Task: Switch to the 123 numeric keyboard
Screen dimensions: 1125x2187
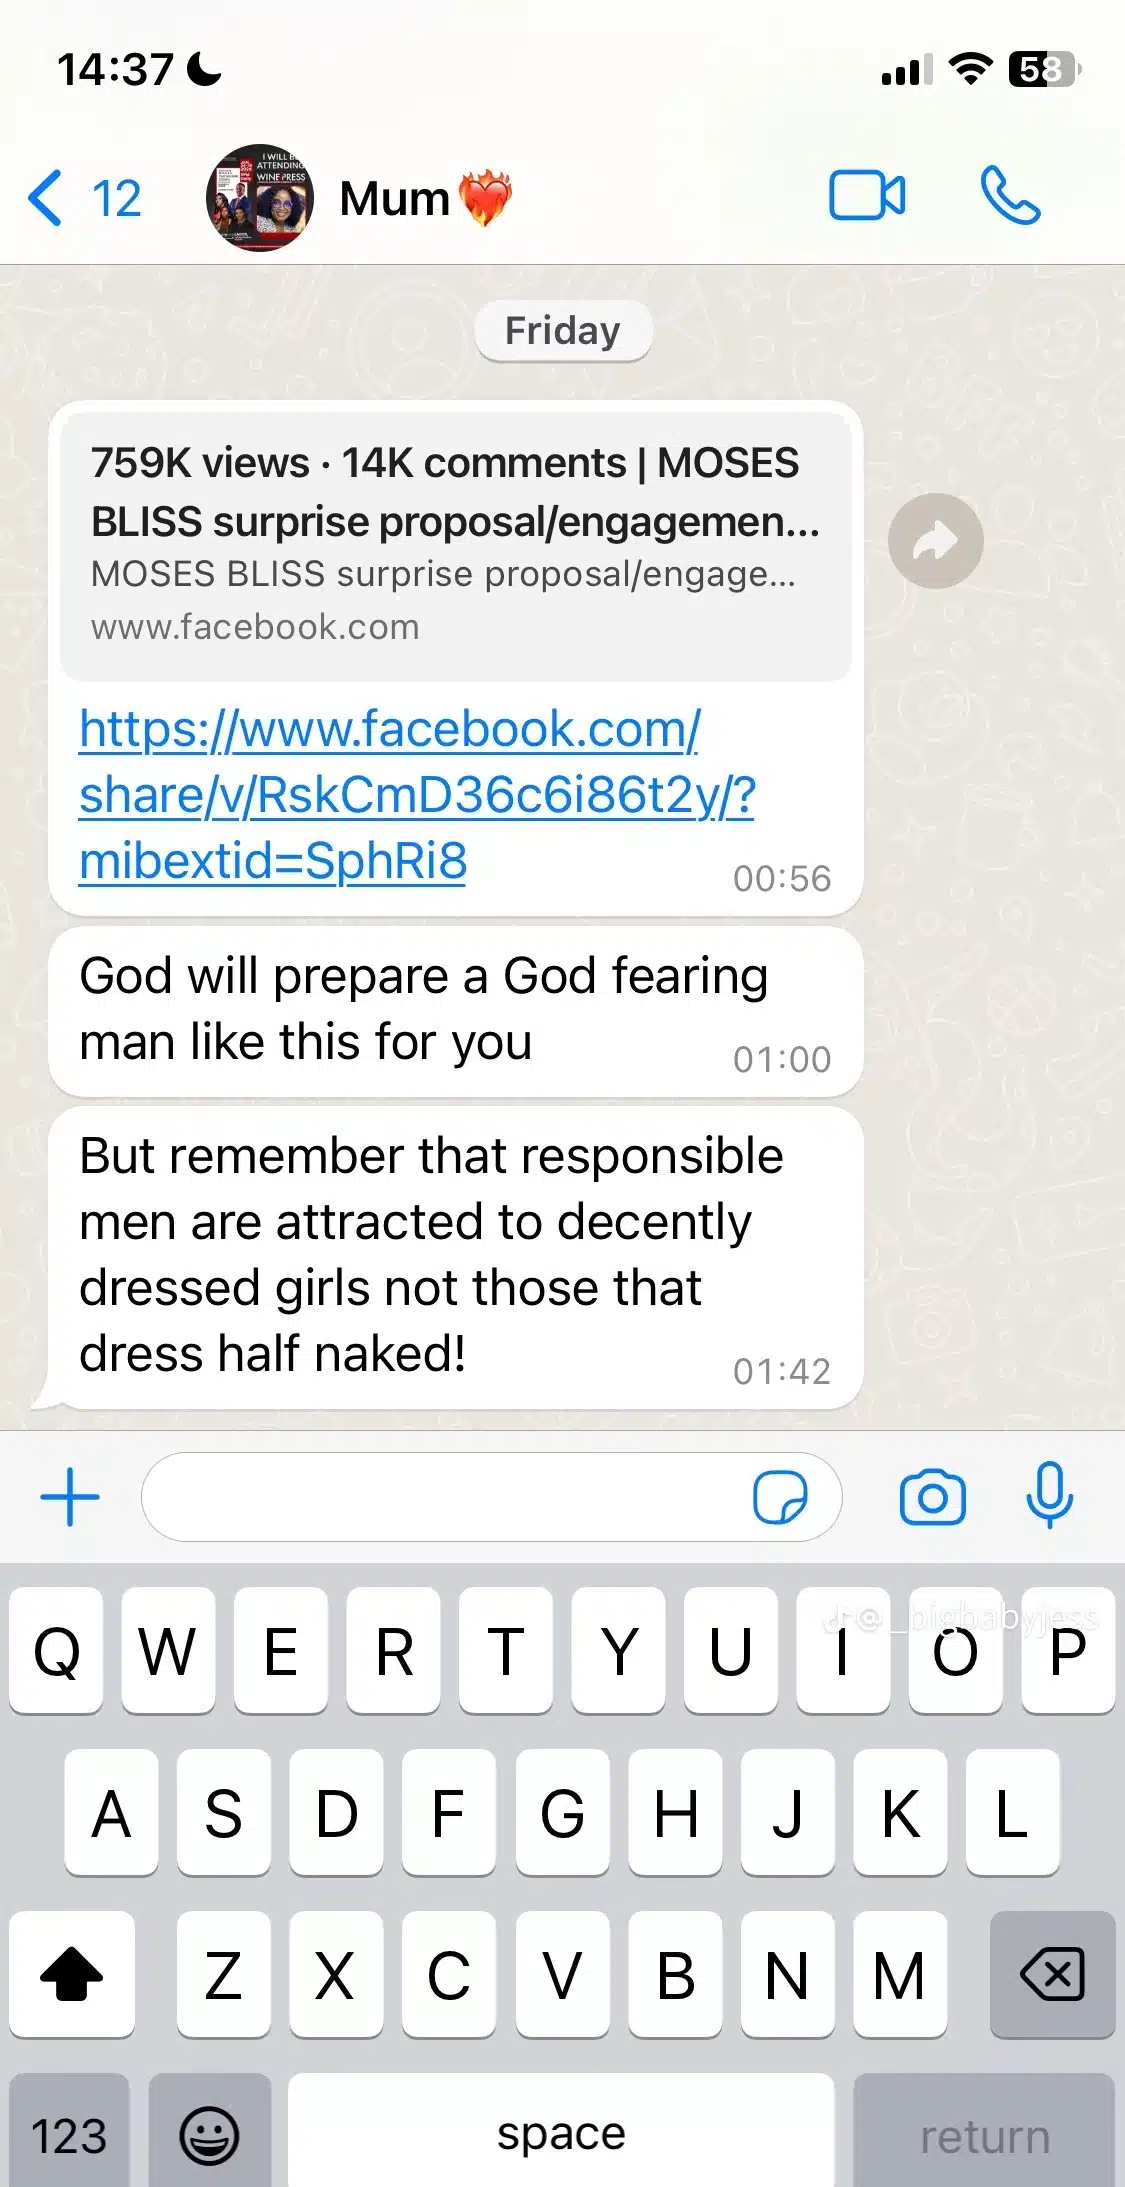Action: pos(69,2135)
